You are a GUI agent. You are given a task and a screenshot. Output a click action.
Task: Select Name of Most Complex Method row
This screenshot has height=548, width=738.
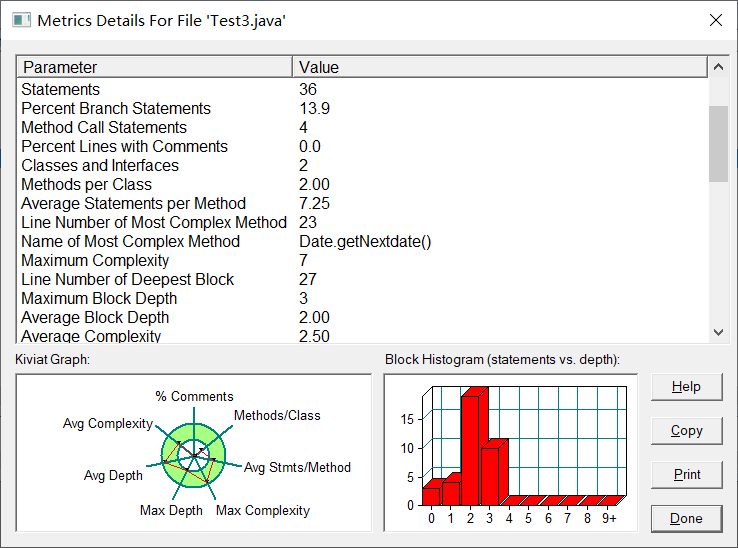click(x=362, y=242)
